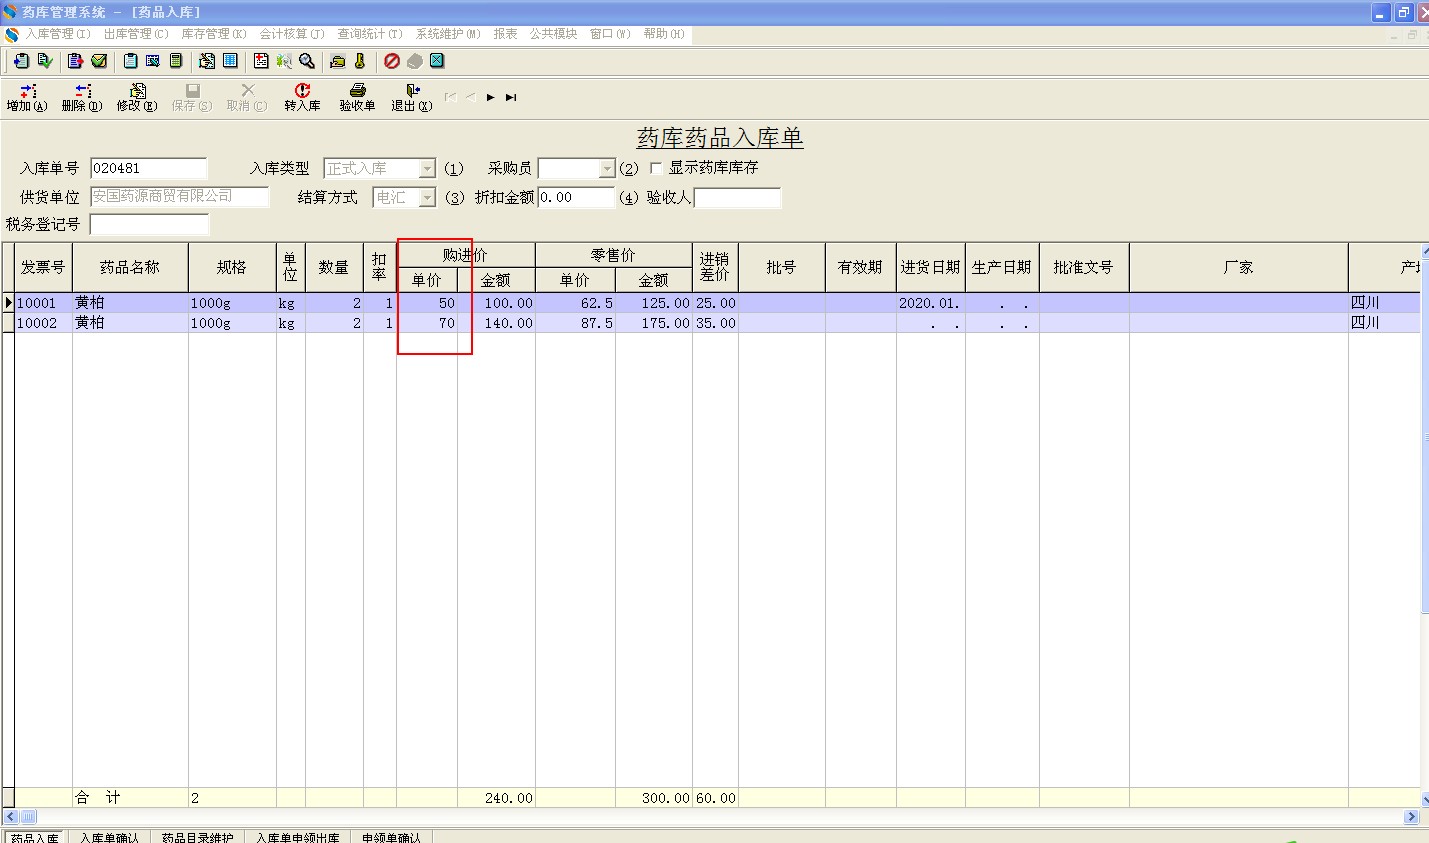Open the 系统维护(M) menu
The height and width of the screenshot is (843, 1429).
(448, 34)
